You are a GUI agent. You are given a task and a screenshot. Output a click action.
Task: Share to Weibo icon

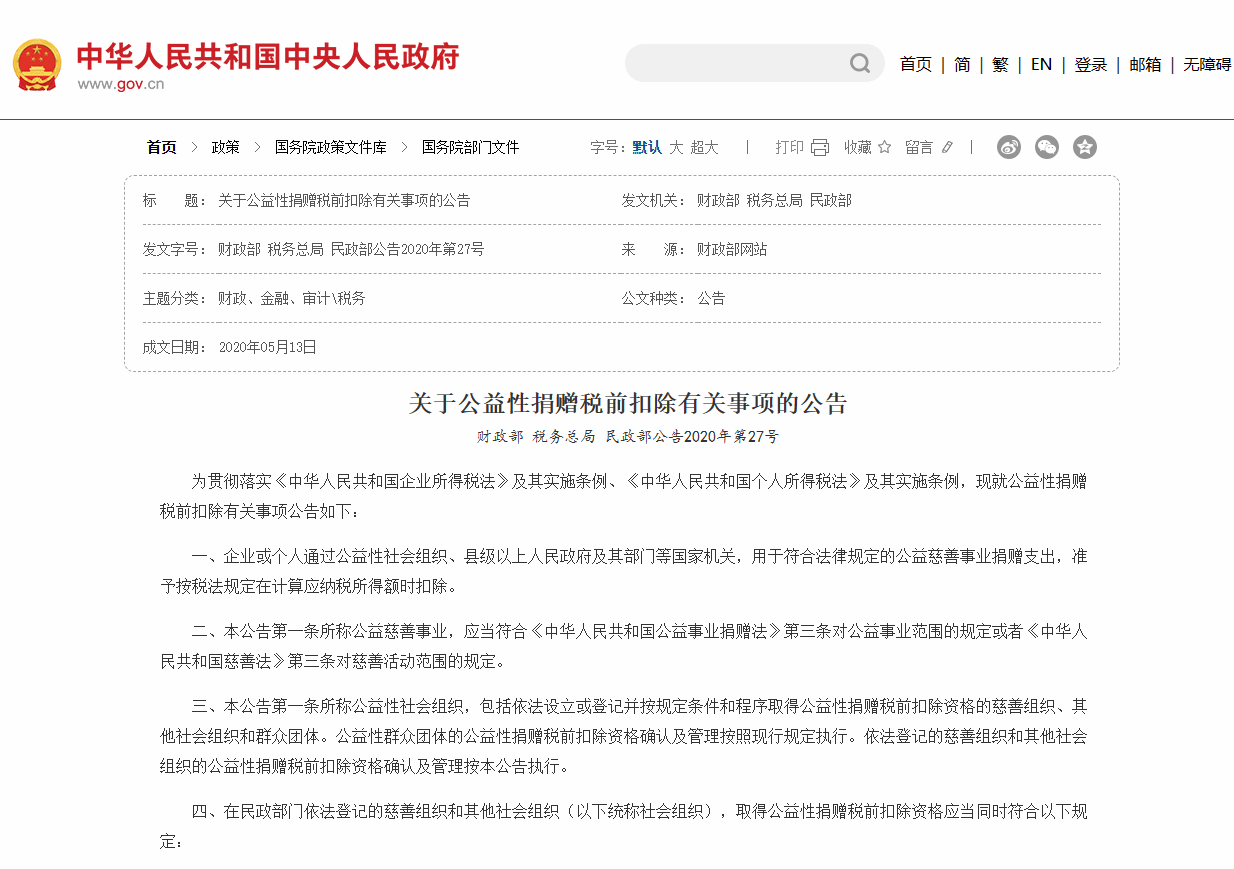click(x=1009, y=147)
